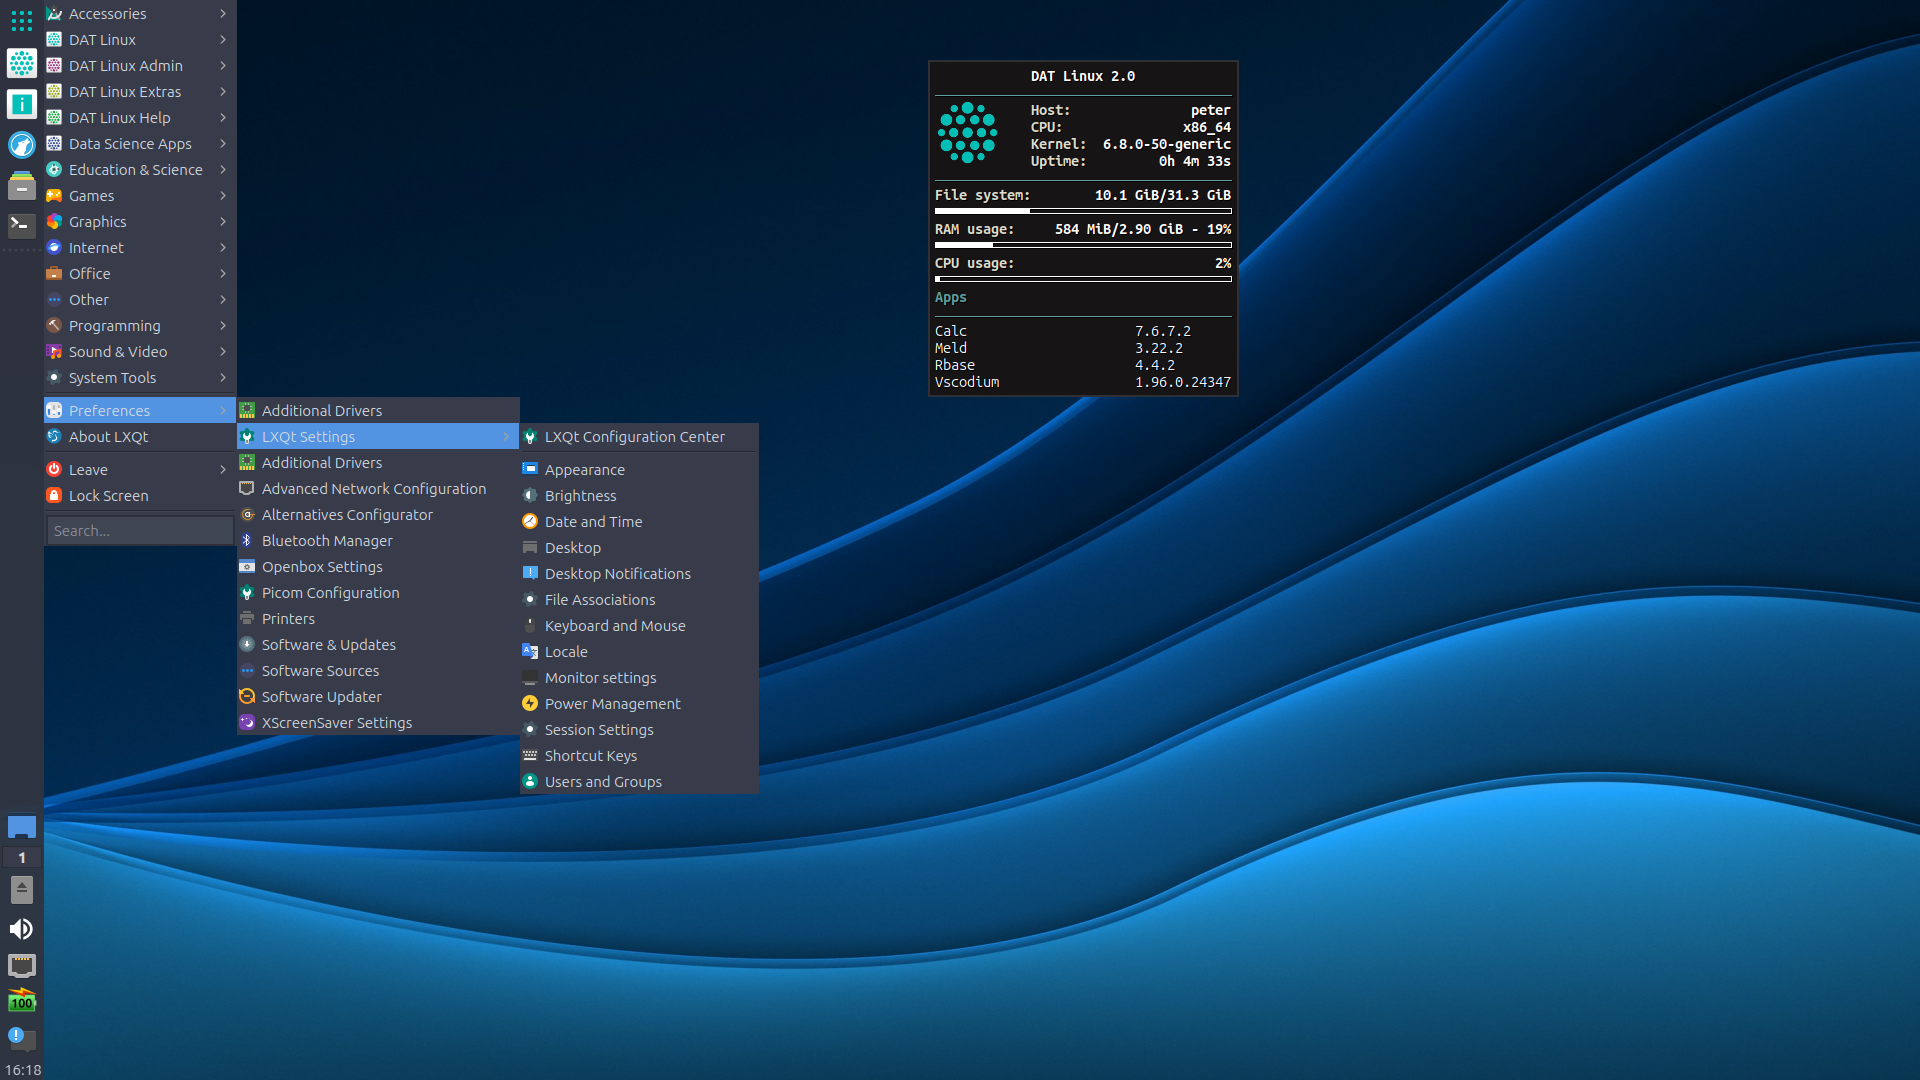The image size is (1920, 1080).
Task: Open the removable media eject icon
Action: tap(21, 889)
